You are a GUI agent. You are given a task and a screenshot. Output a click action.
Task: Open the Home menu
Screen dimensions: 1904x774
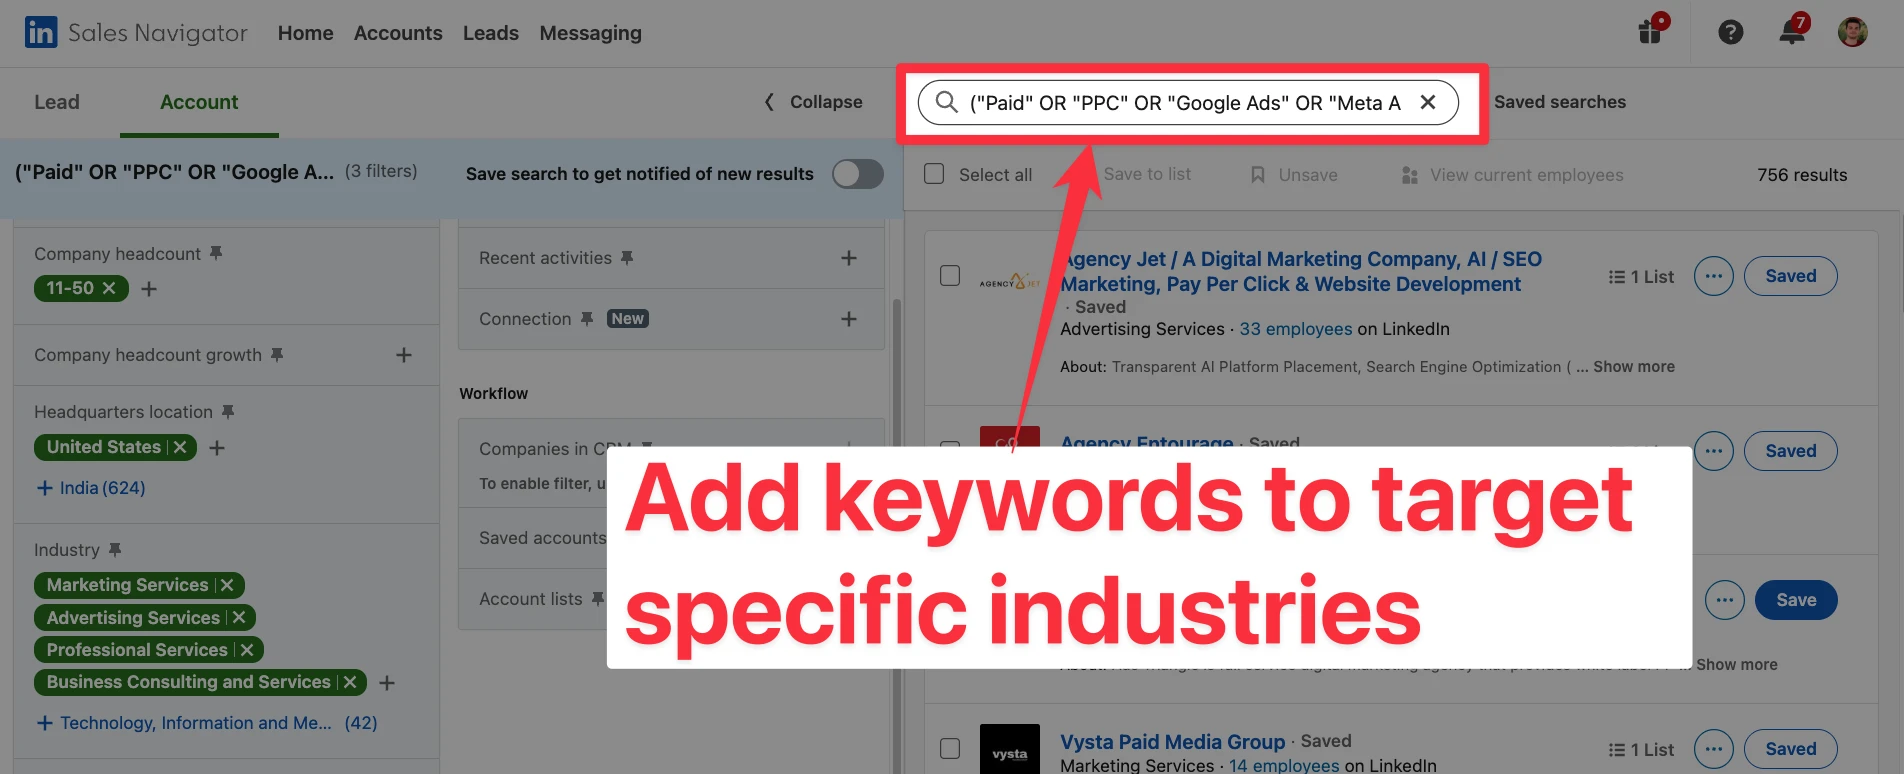[x=306, y=33]
